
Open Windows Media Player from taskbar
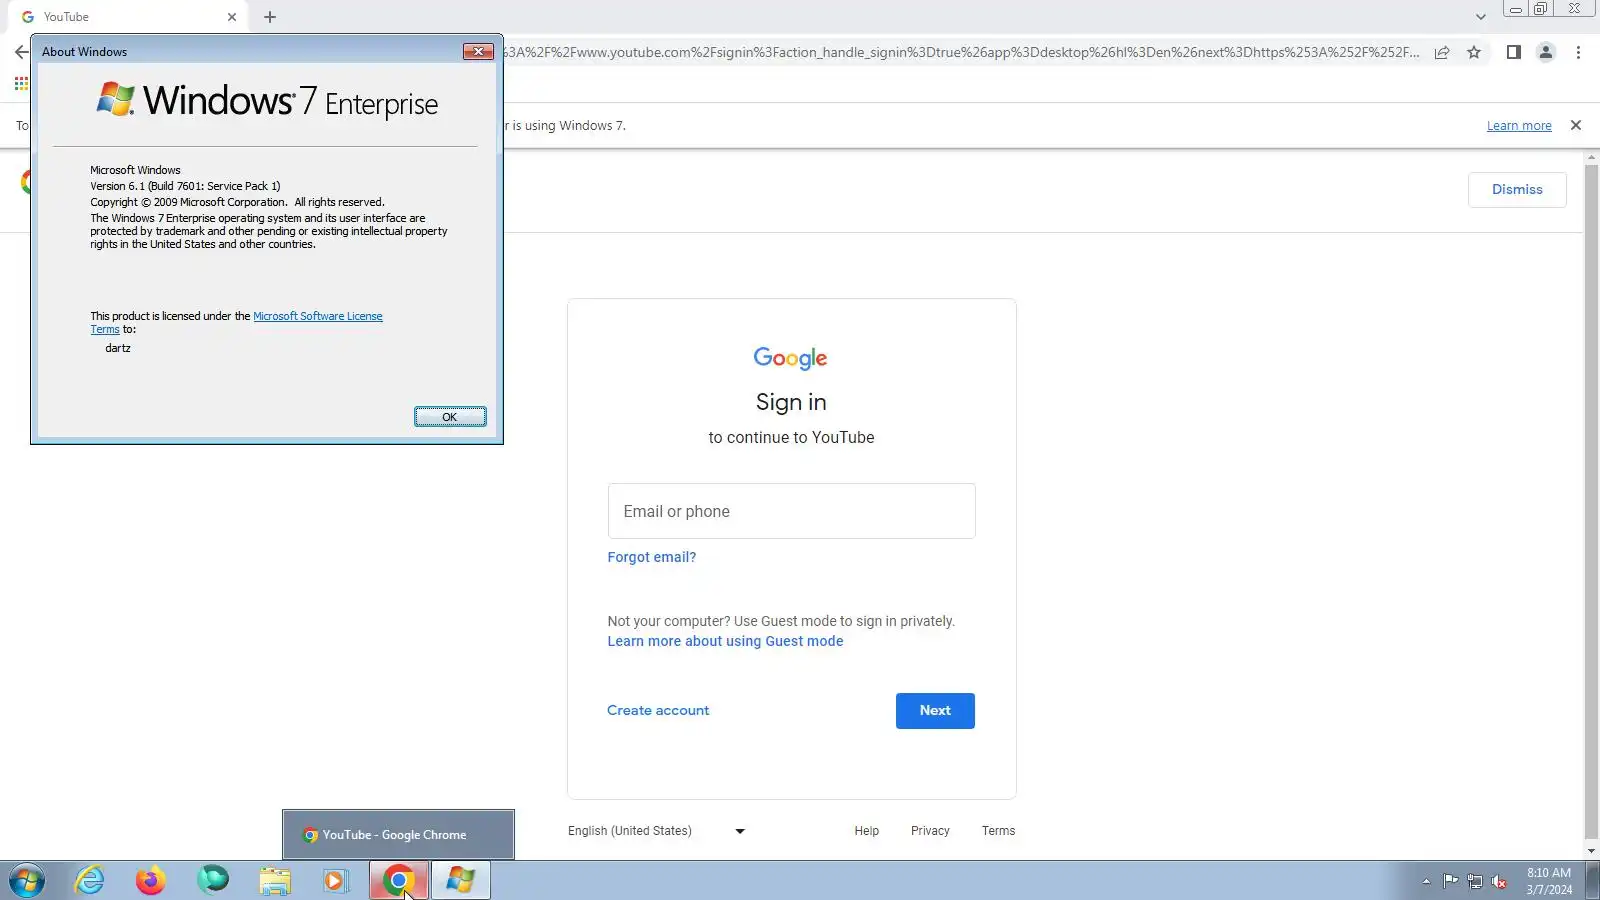click(335, 881)
